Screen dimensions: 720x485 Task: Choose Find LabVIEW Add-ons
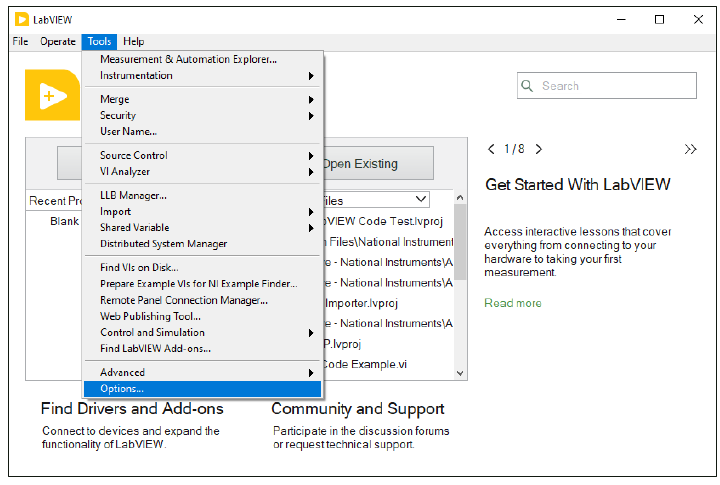click(x=202, y=349)
